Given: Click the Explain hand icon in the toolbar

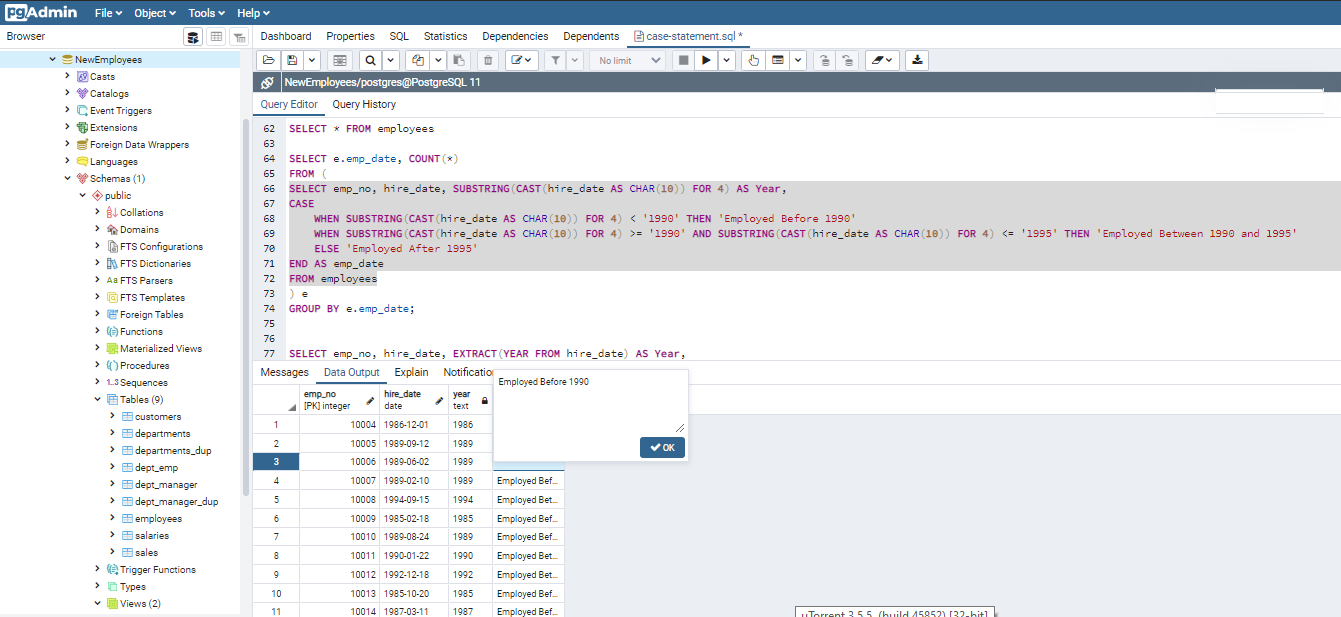Looking at the screenshot, I should 753,60.
